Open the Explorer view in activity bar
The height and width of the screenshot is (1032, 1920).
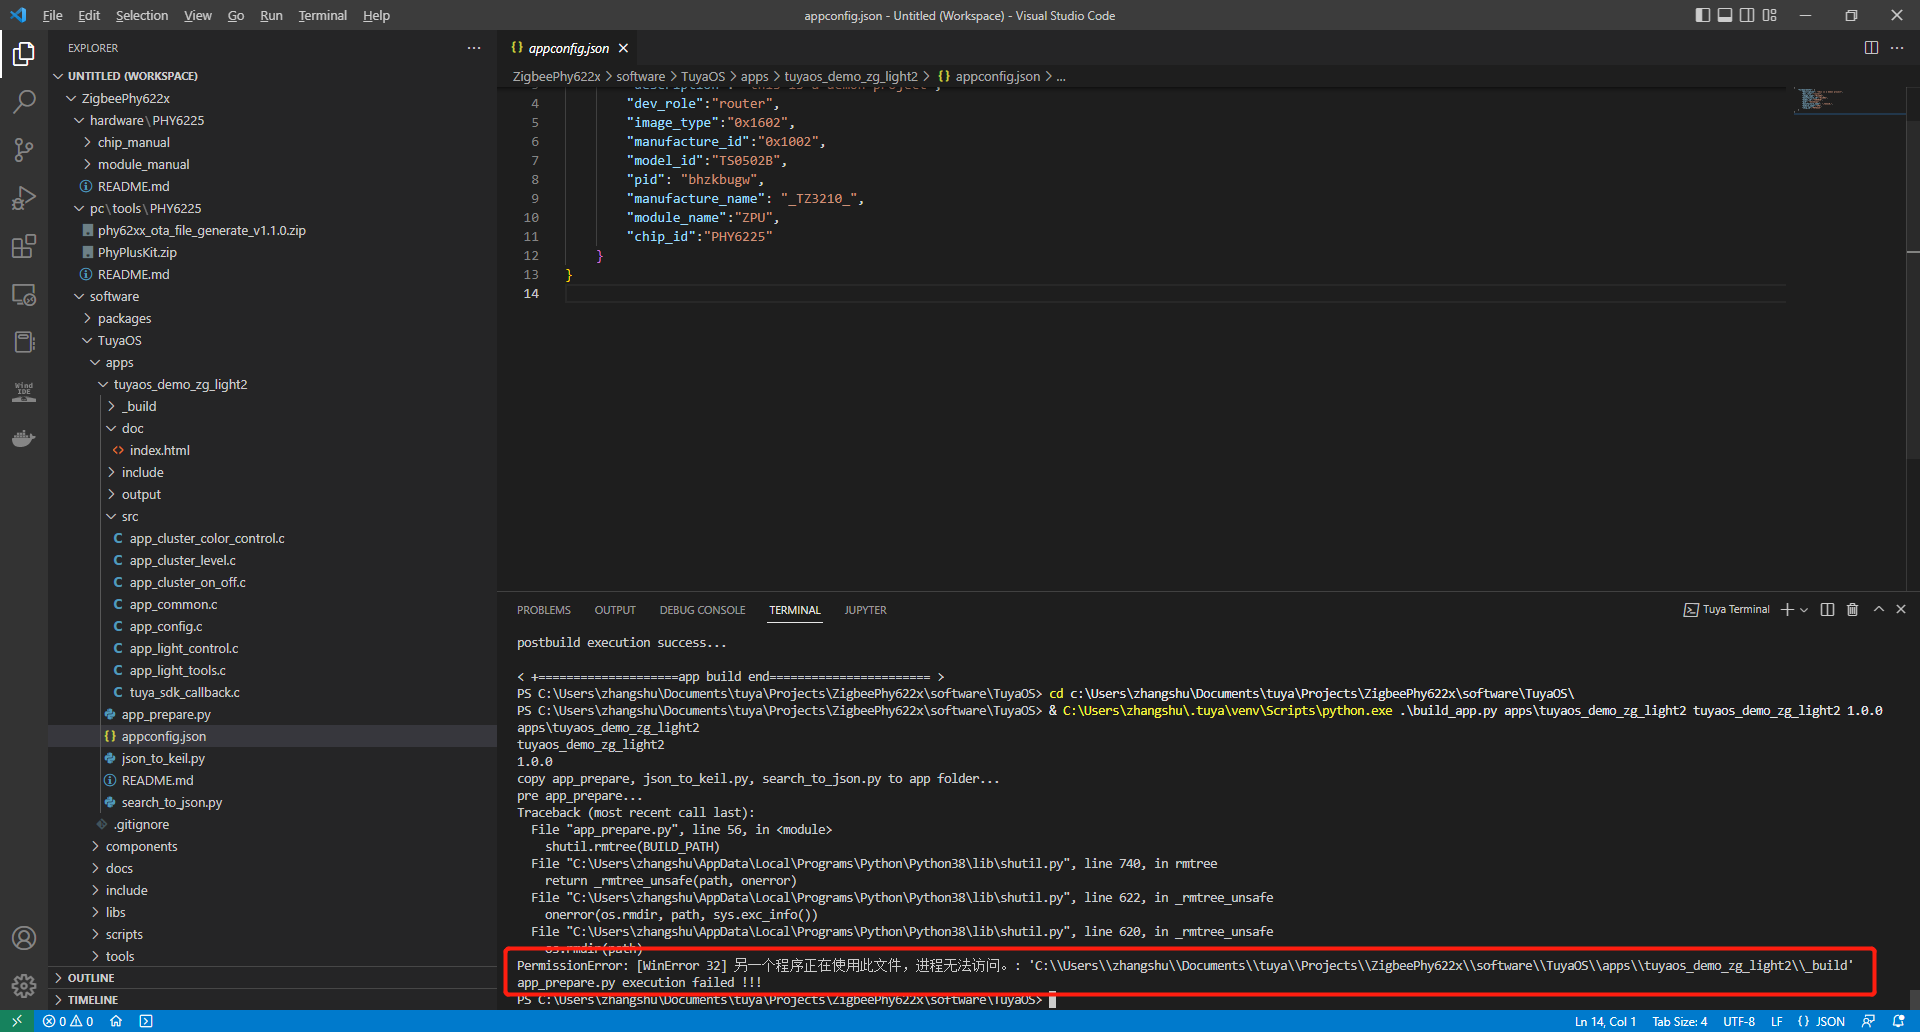[x=24, y=54]
